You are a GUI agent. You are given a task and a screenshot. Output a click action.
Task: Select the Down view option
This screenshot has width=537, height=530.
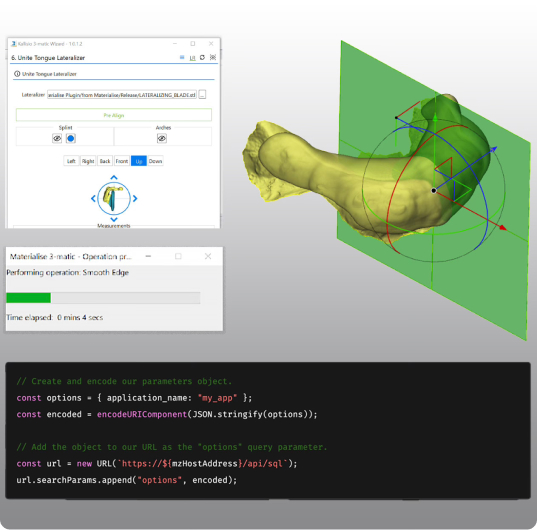point(155,161)
